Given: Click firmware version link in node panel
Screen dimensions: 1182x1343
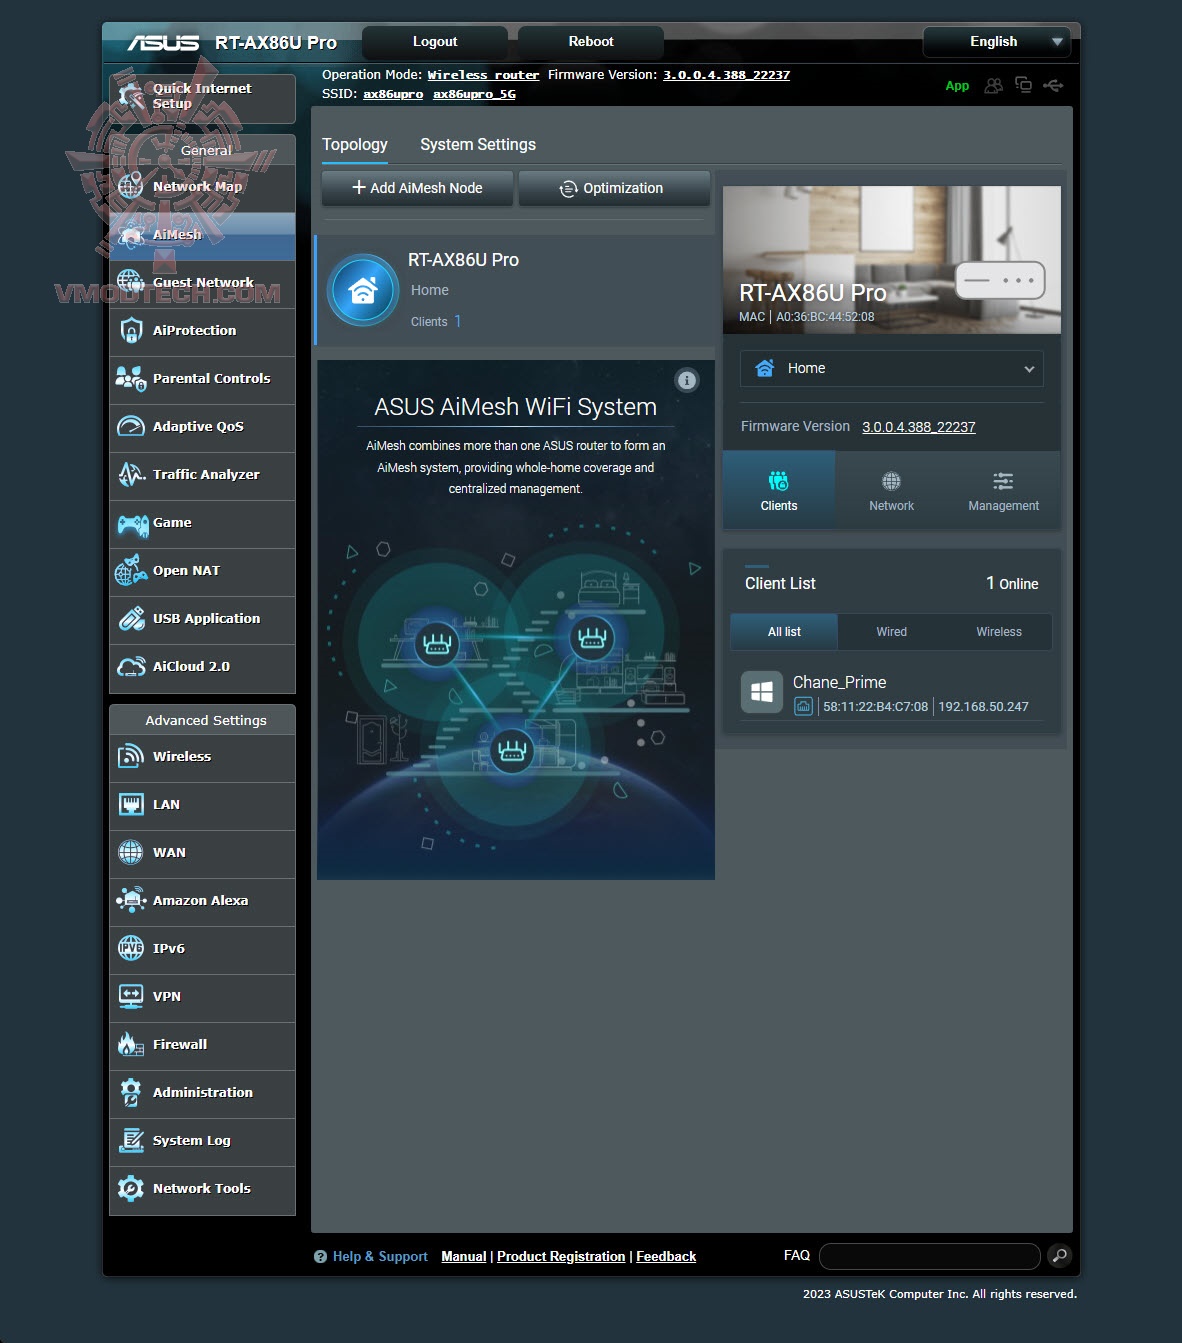Looking at the screenshot, I should point(919,427).
